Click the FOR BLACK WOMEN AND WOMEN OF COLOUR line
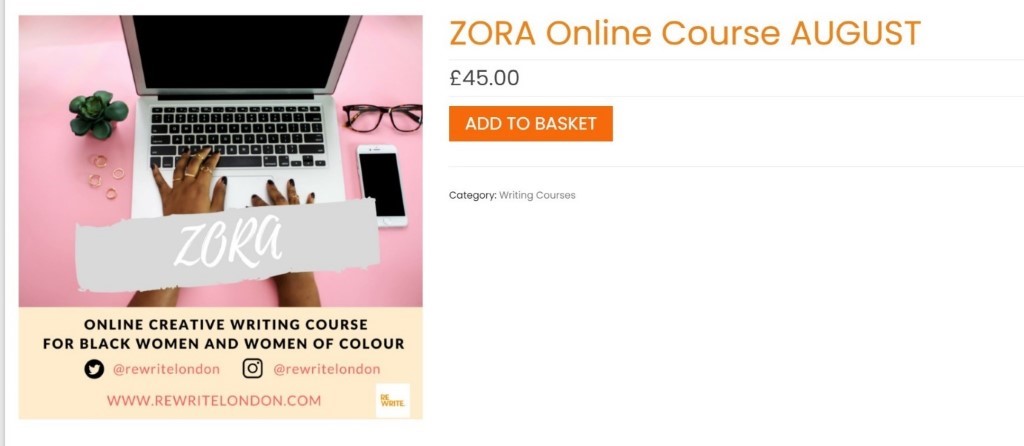The width and height of the screenshot is (1024, 446). (x=223, y=344)
